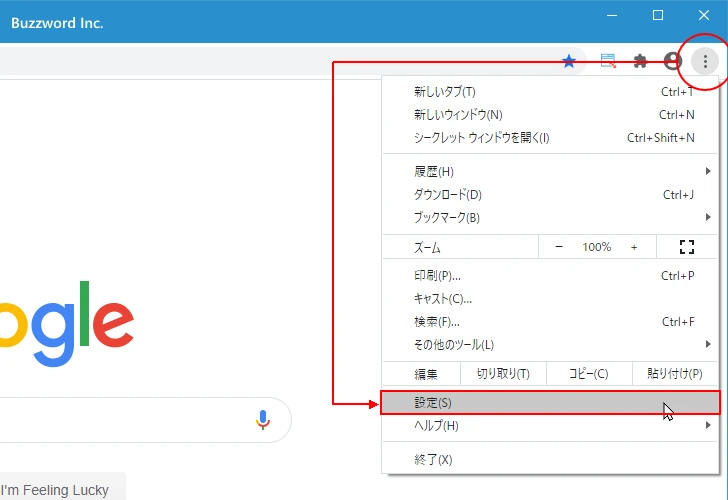Screen dimensions: 728x500
Task: Decrease zoom with the minus button
Action: click(559, 247)
